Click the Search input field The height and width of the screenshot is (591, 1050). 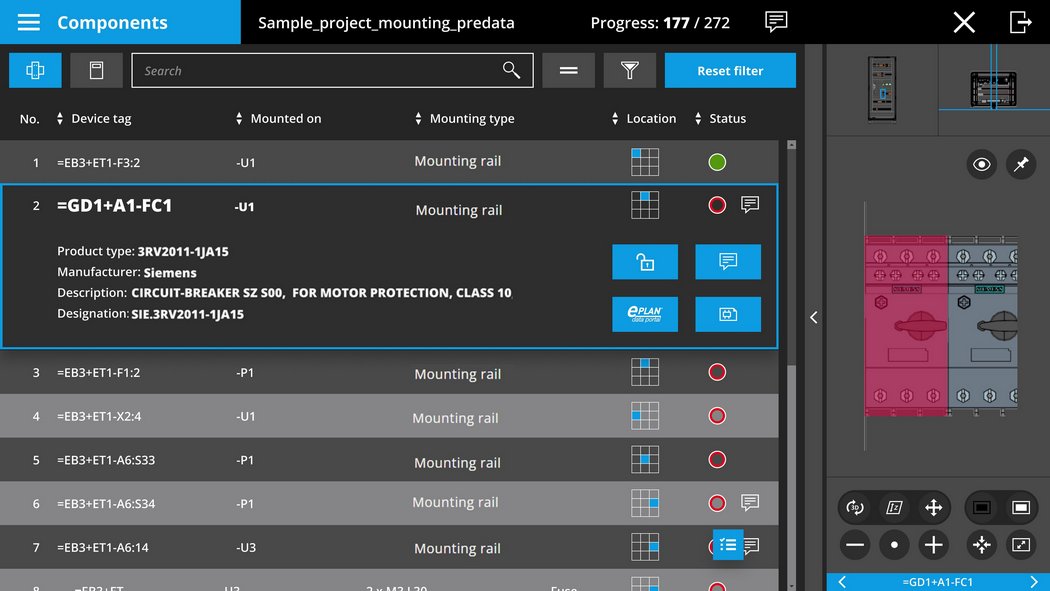pos(332,70)
